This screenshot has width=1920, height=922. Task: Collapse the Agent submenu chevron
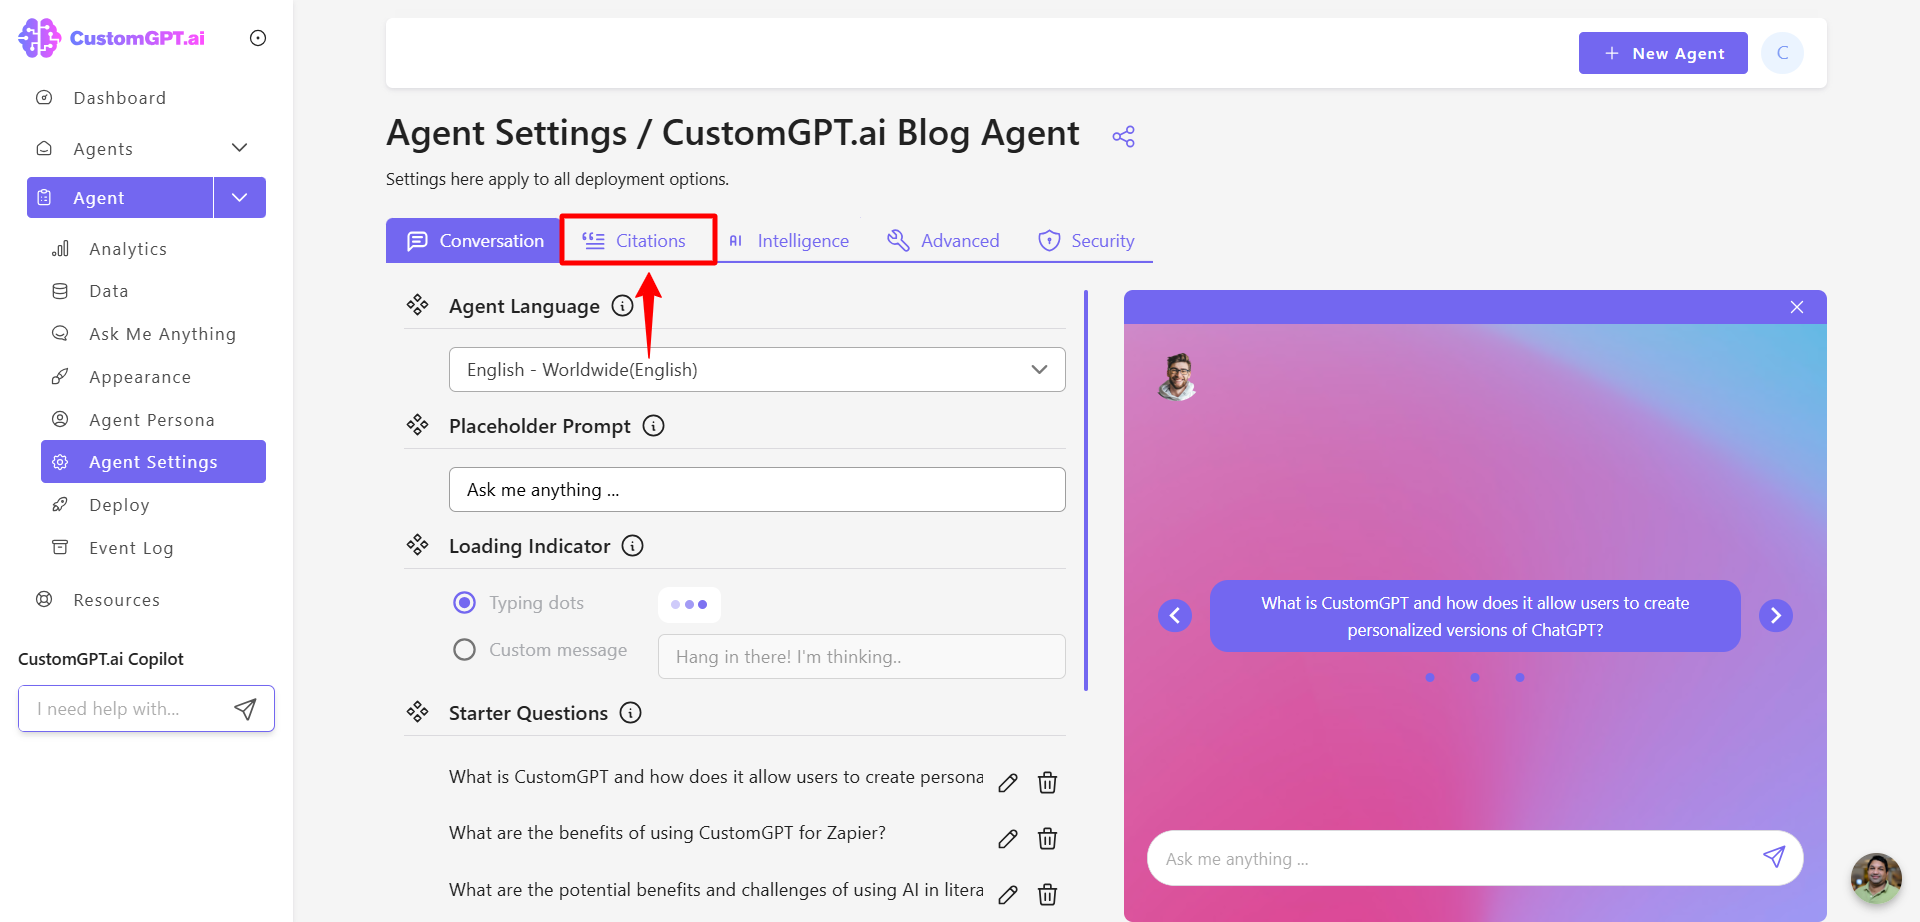(x=240, y=198)
